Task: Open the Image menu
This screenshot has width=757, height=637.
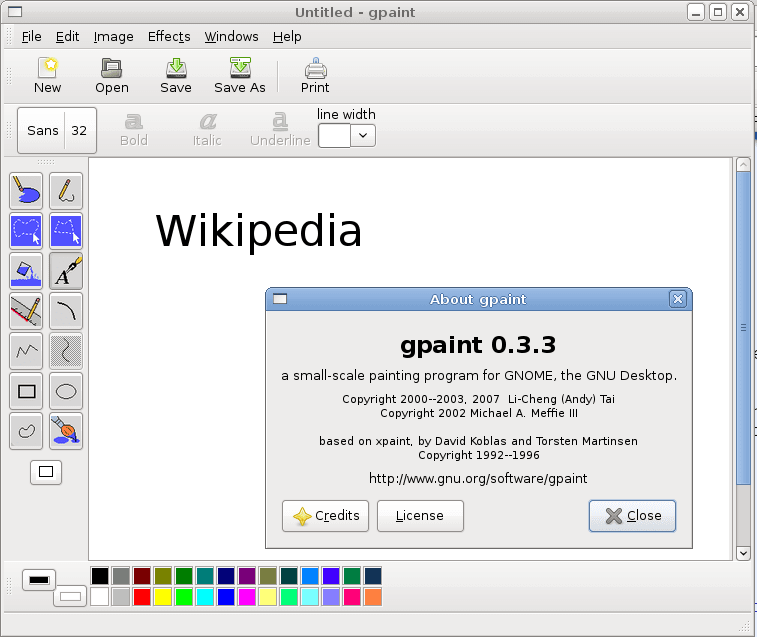Action: pyautogui.click(x=113, y=36)
